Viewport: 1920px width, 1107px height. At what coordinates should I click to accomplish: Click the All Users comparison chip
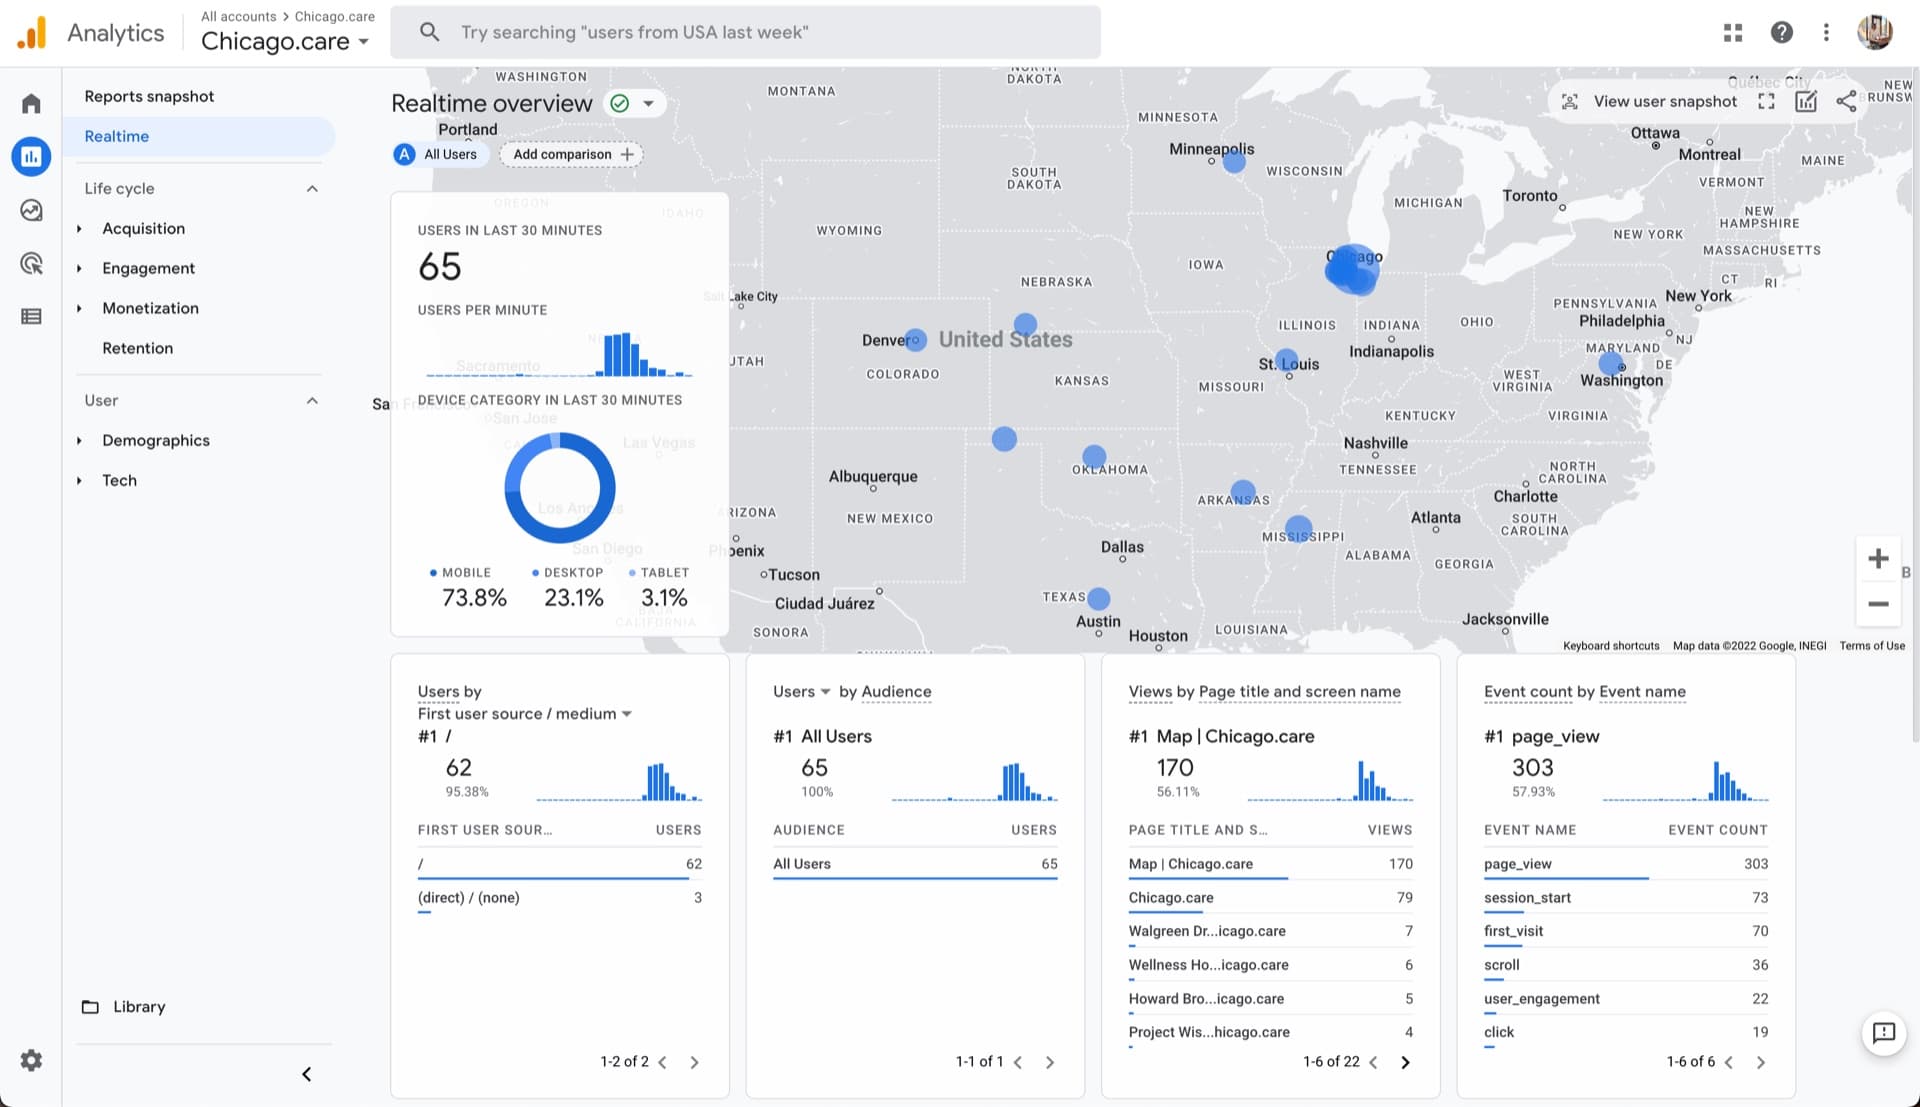(438, 154)
